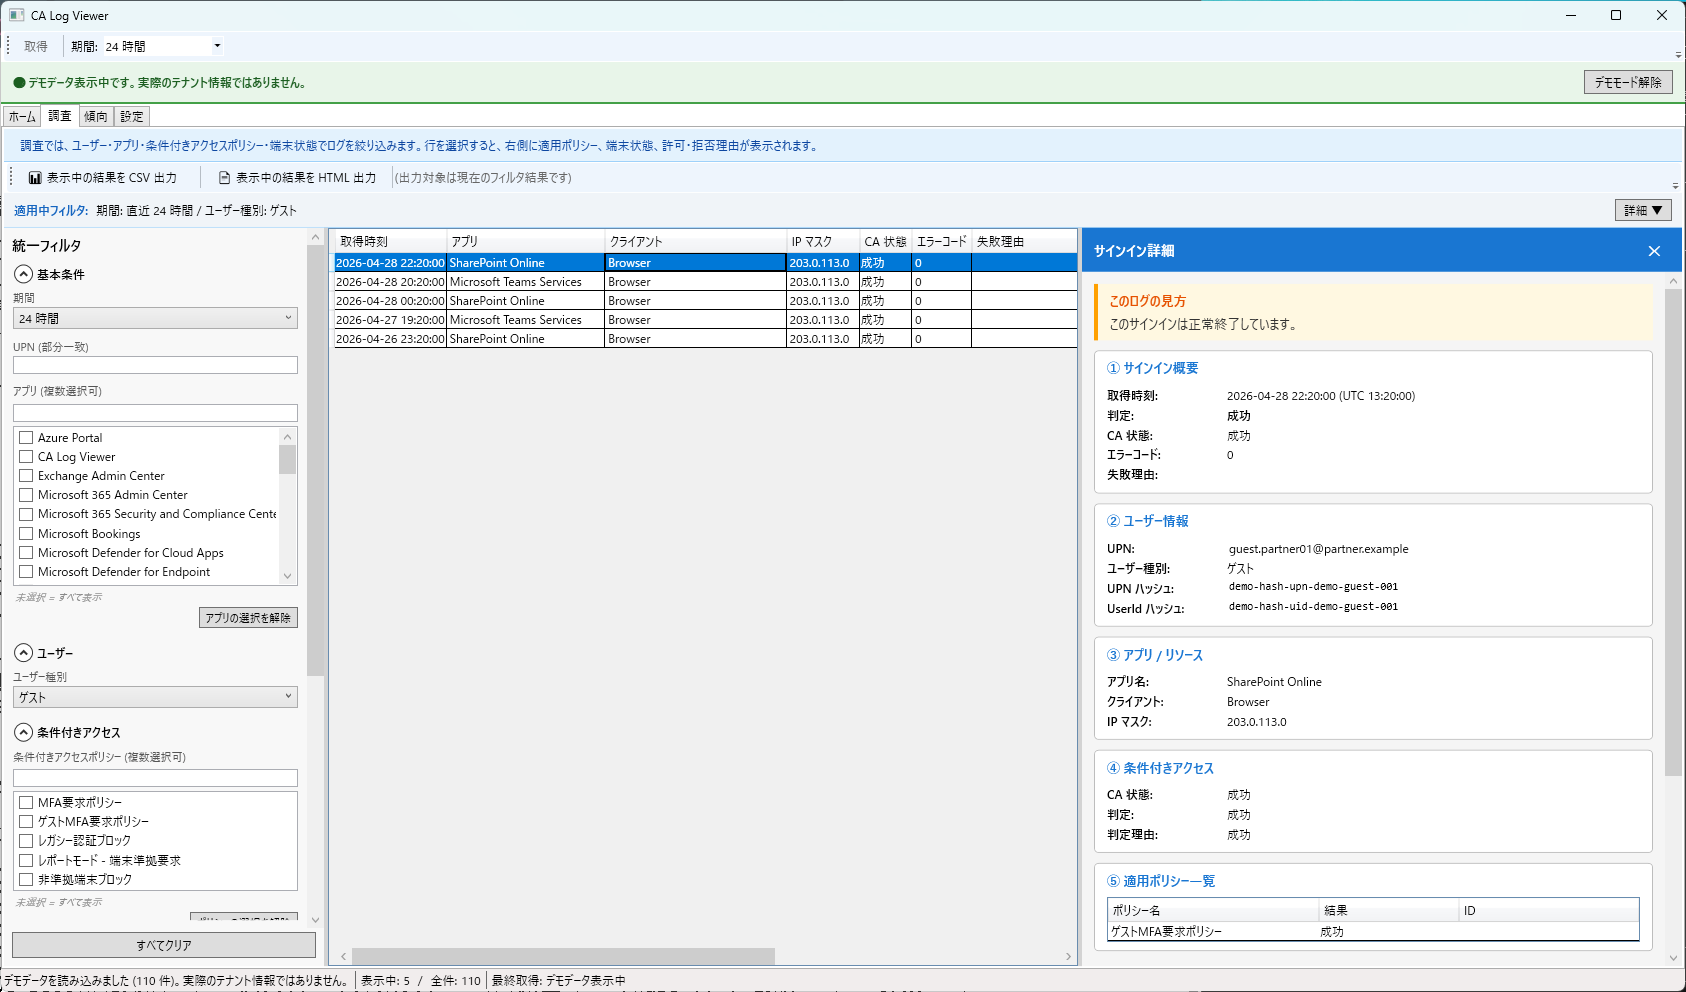Open the ユーザー種別 dropdown showing ゲスト

click(x=155, y=697)
